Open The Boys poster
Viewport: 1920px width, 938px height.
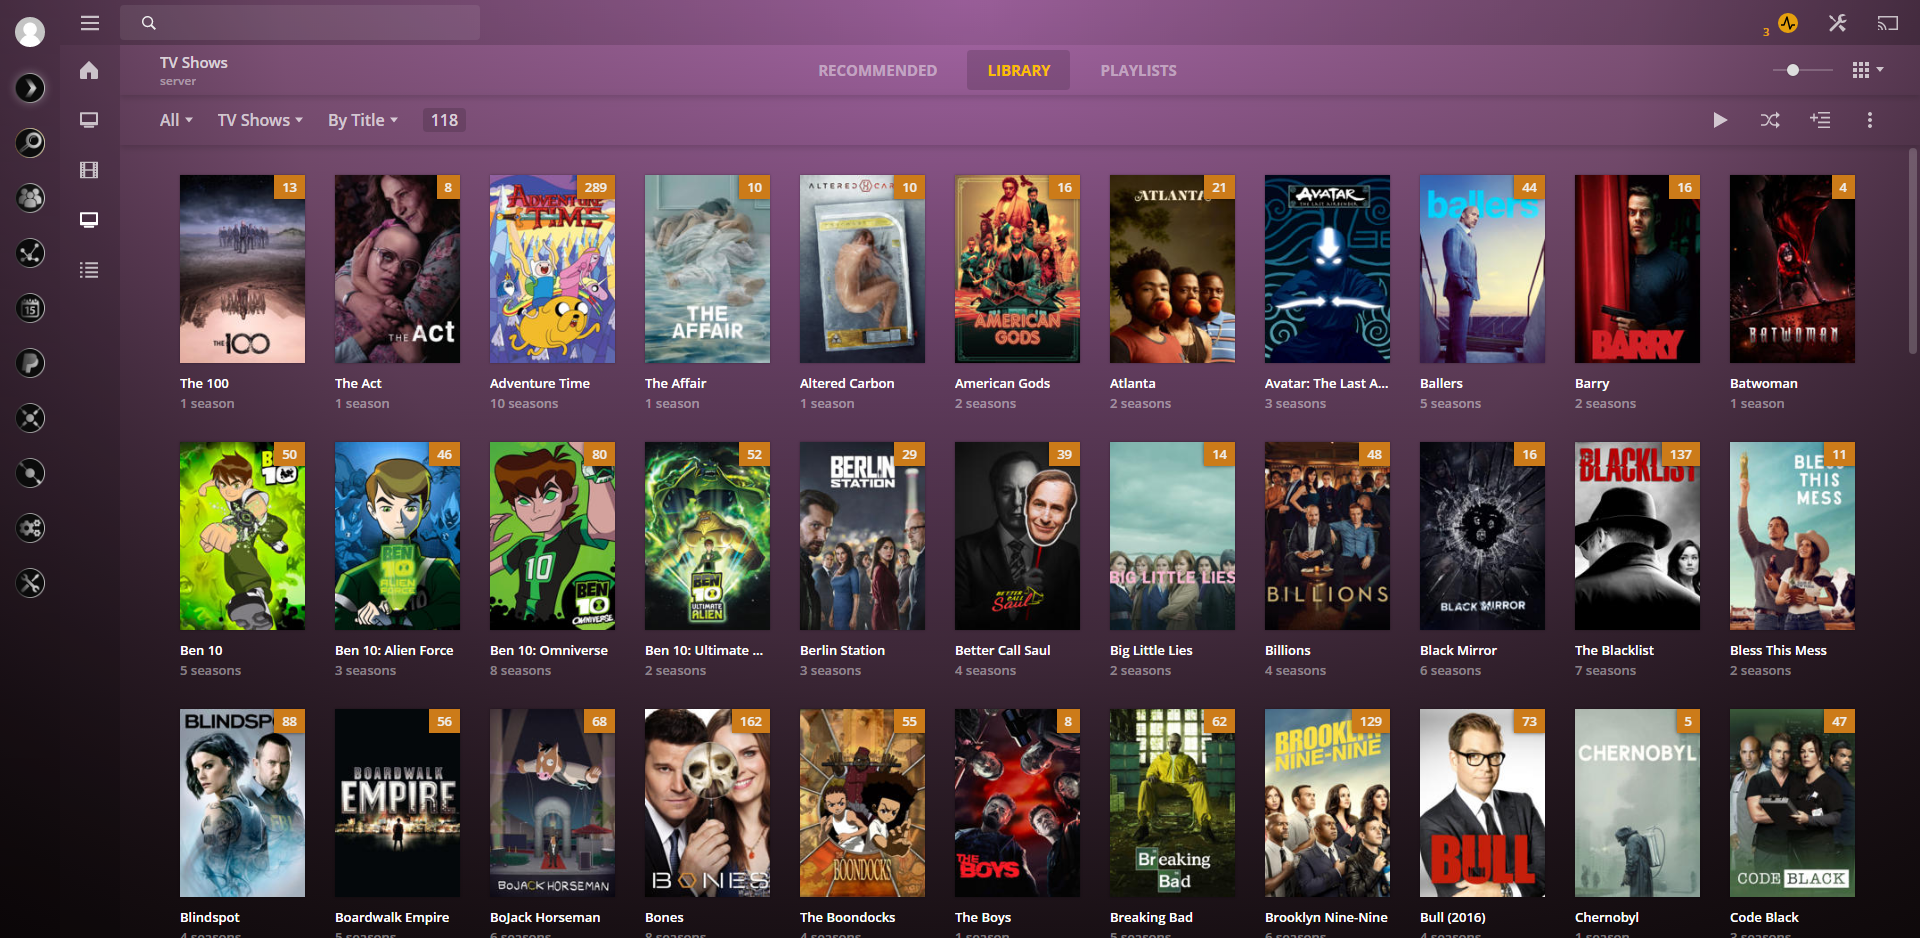1017,803
